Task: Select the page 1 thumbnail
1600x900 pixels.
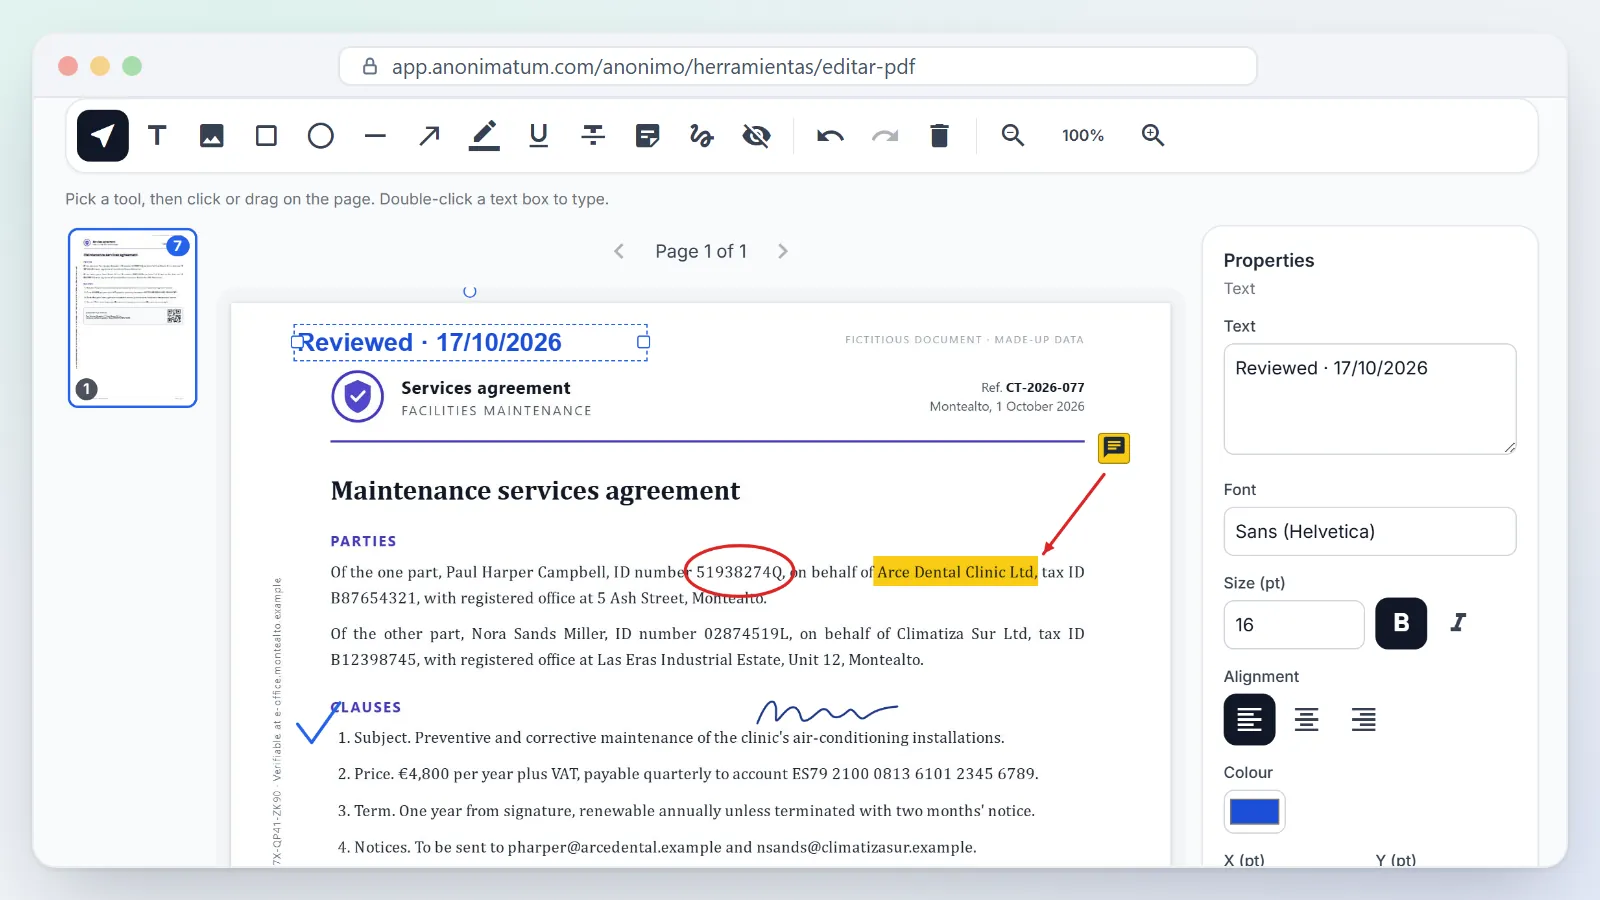Action: [x=133, y=318]
